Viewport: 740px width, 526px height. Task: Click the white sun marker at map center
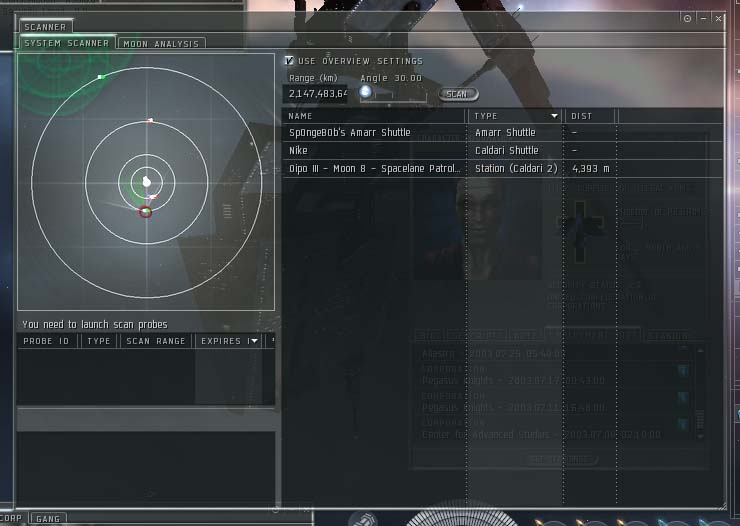[x=147, y=182]
